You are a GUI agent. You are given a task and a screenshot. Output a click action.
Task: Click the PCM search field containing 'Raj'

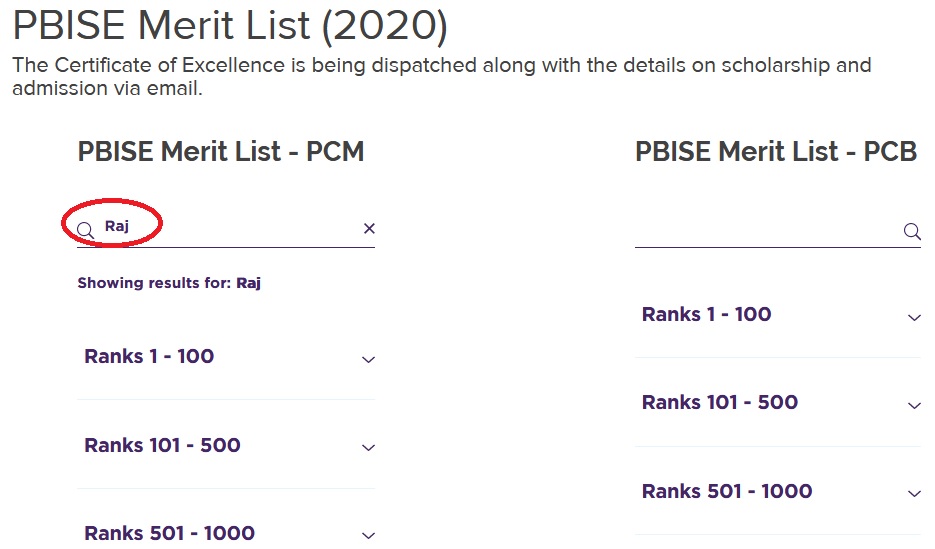coord(230,228)
